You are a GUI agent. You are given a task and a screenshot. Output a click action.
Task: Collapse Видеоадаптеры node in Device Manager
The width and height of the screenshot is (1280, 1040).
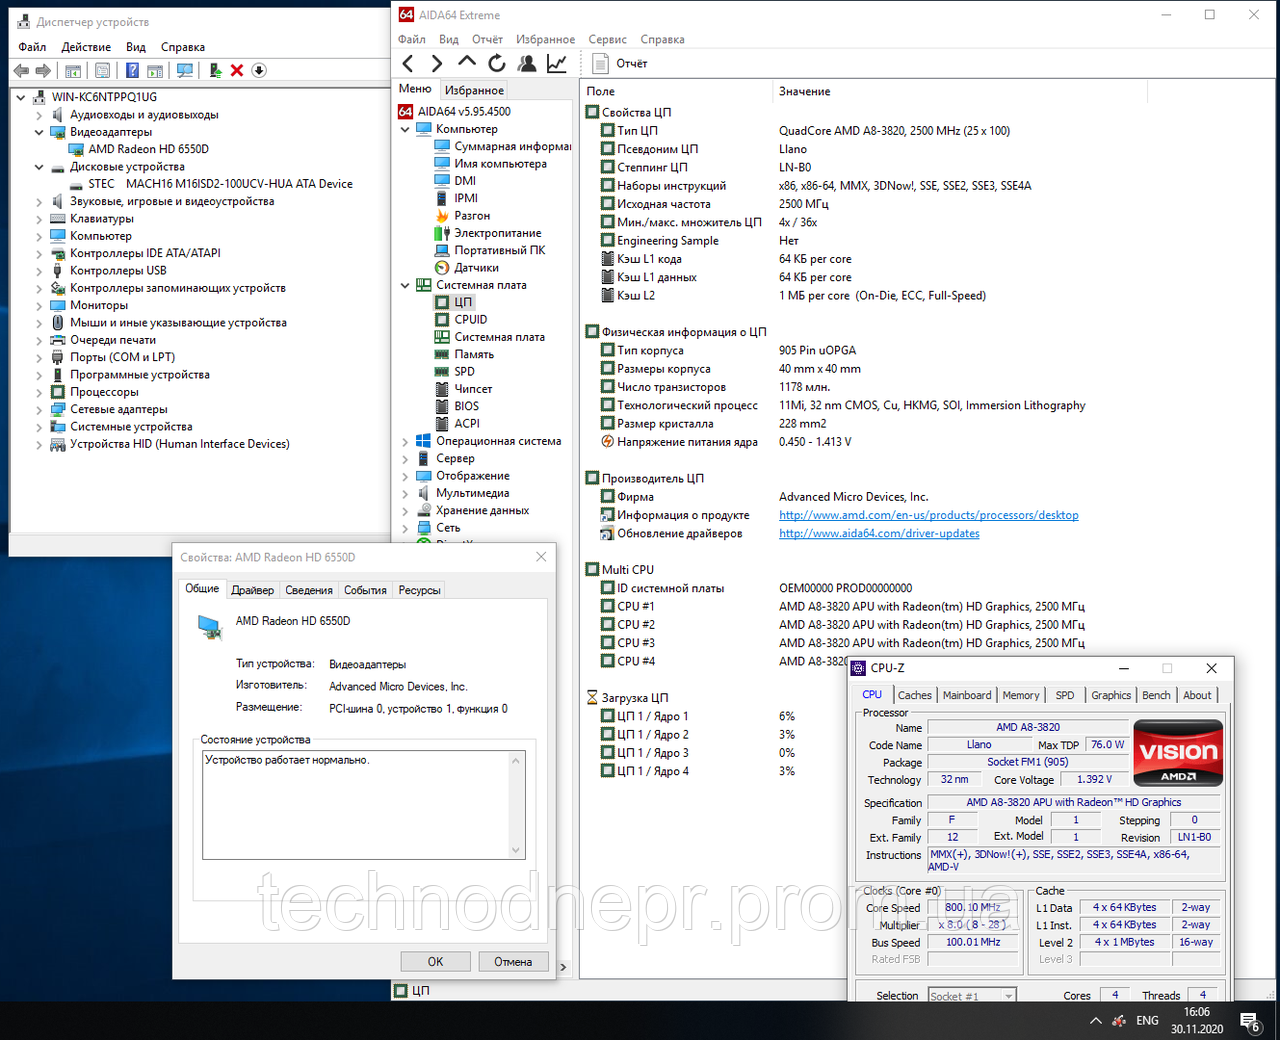coord(39,132)
